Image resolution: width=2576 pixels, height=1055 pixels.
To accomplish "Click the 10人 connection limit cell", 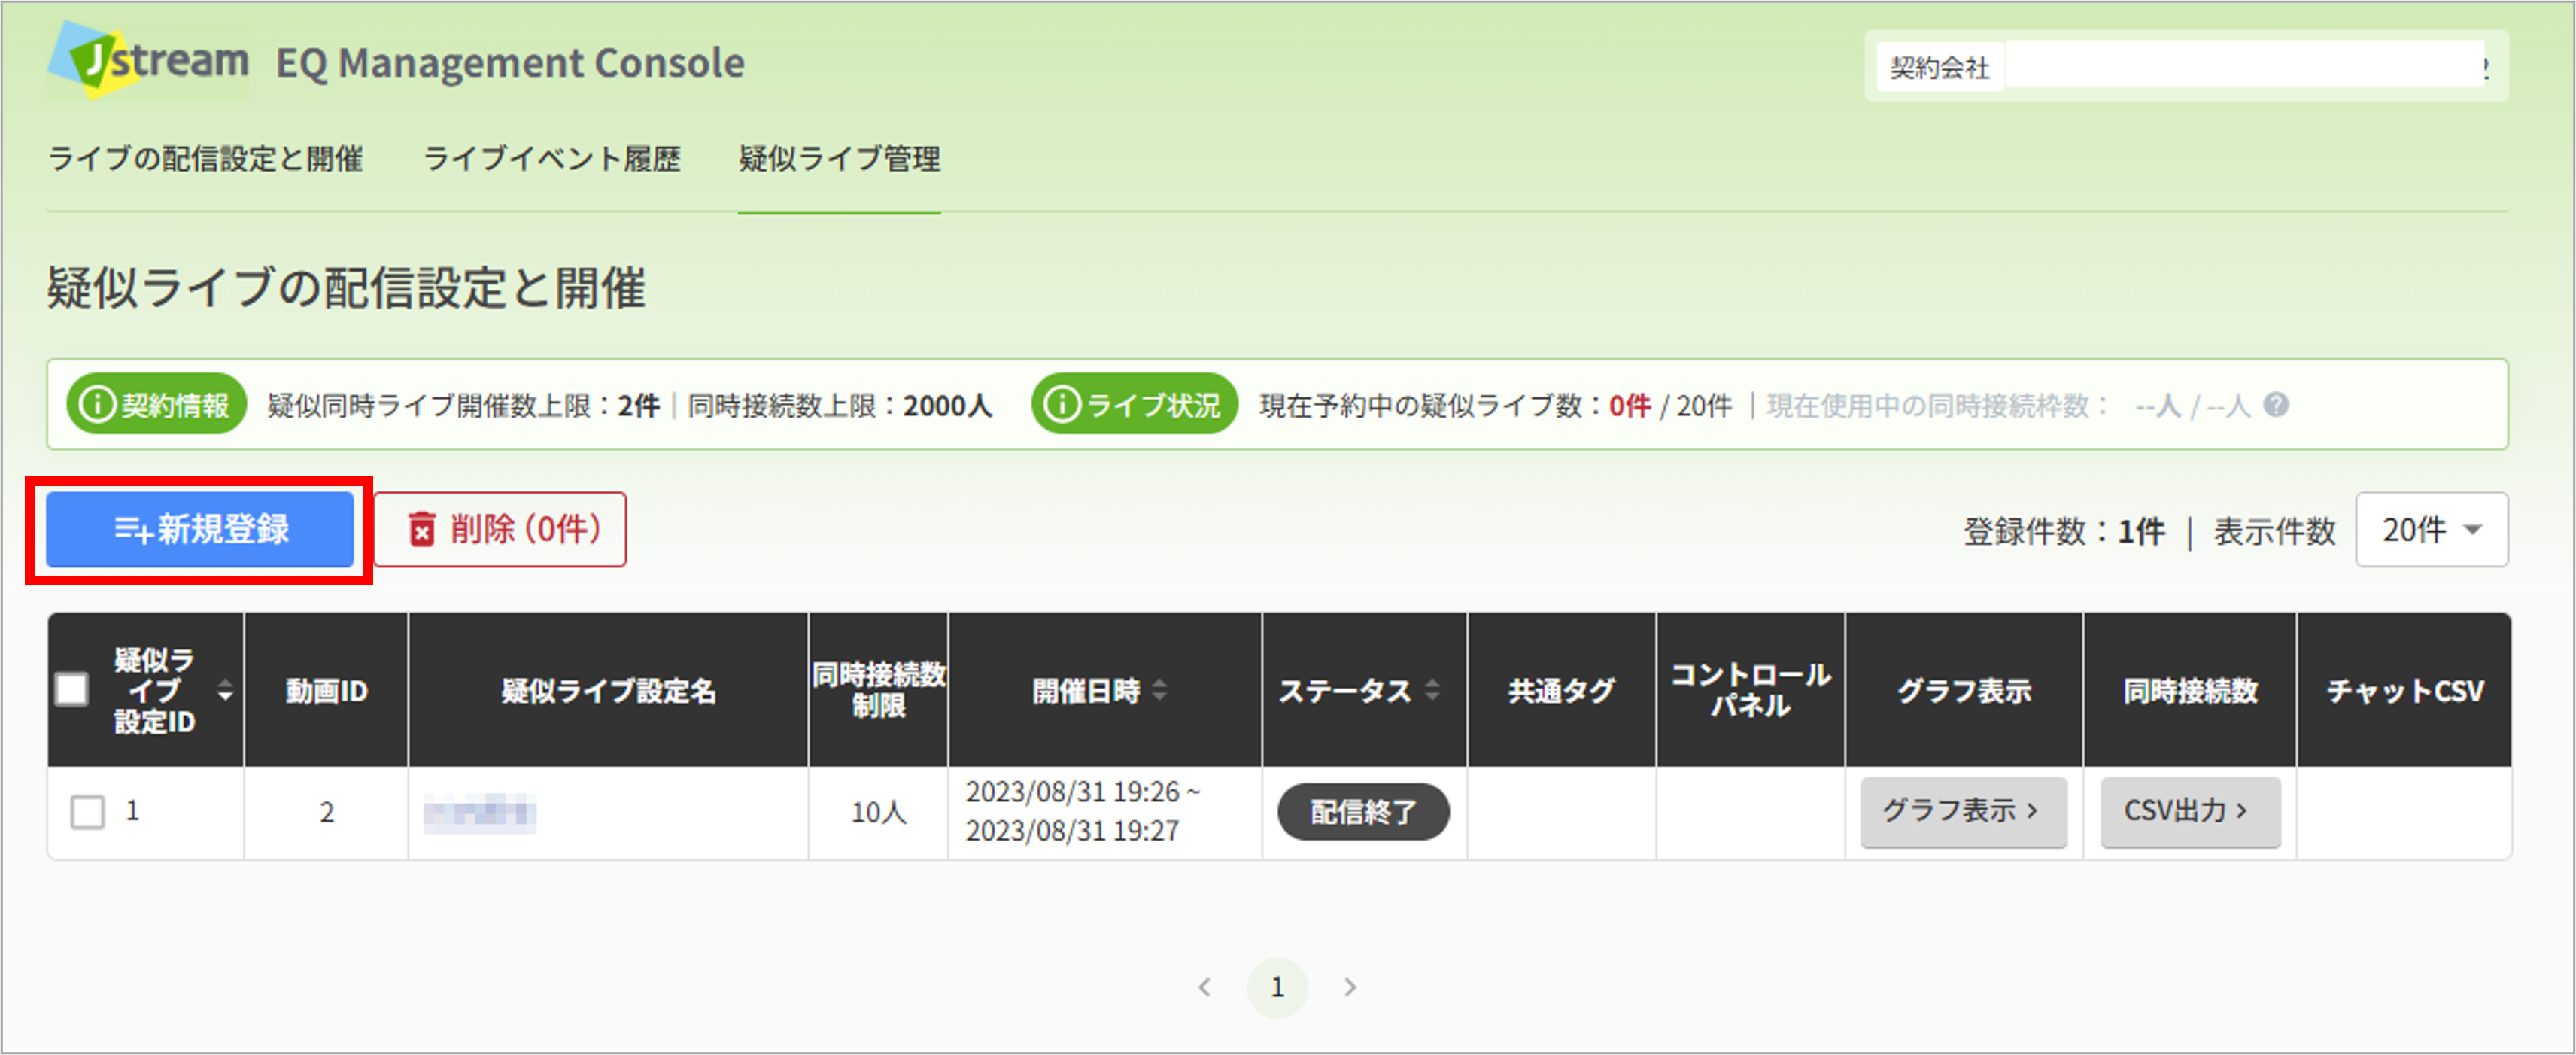I will pos(879,812).
